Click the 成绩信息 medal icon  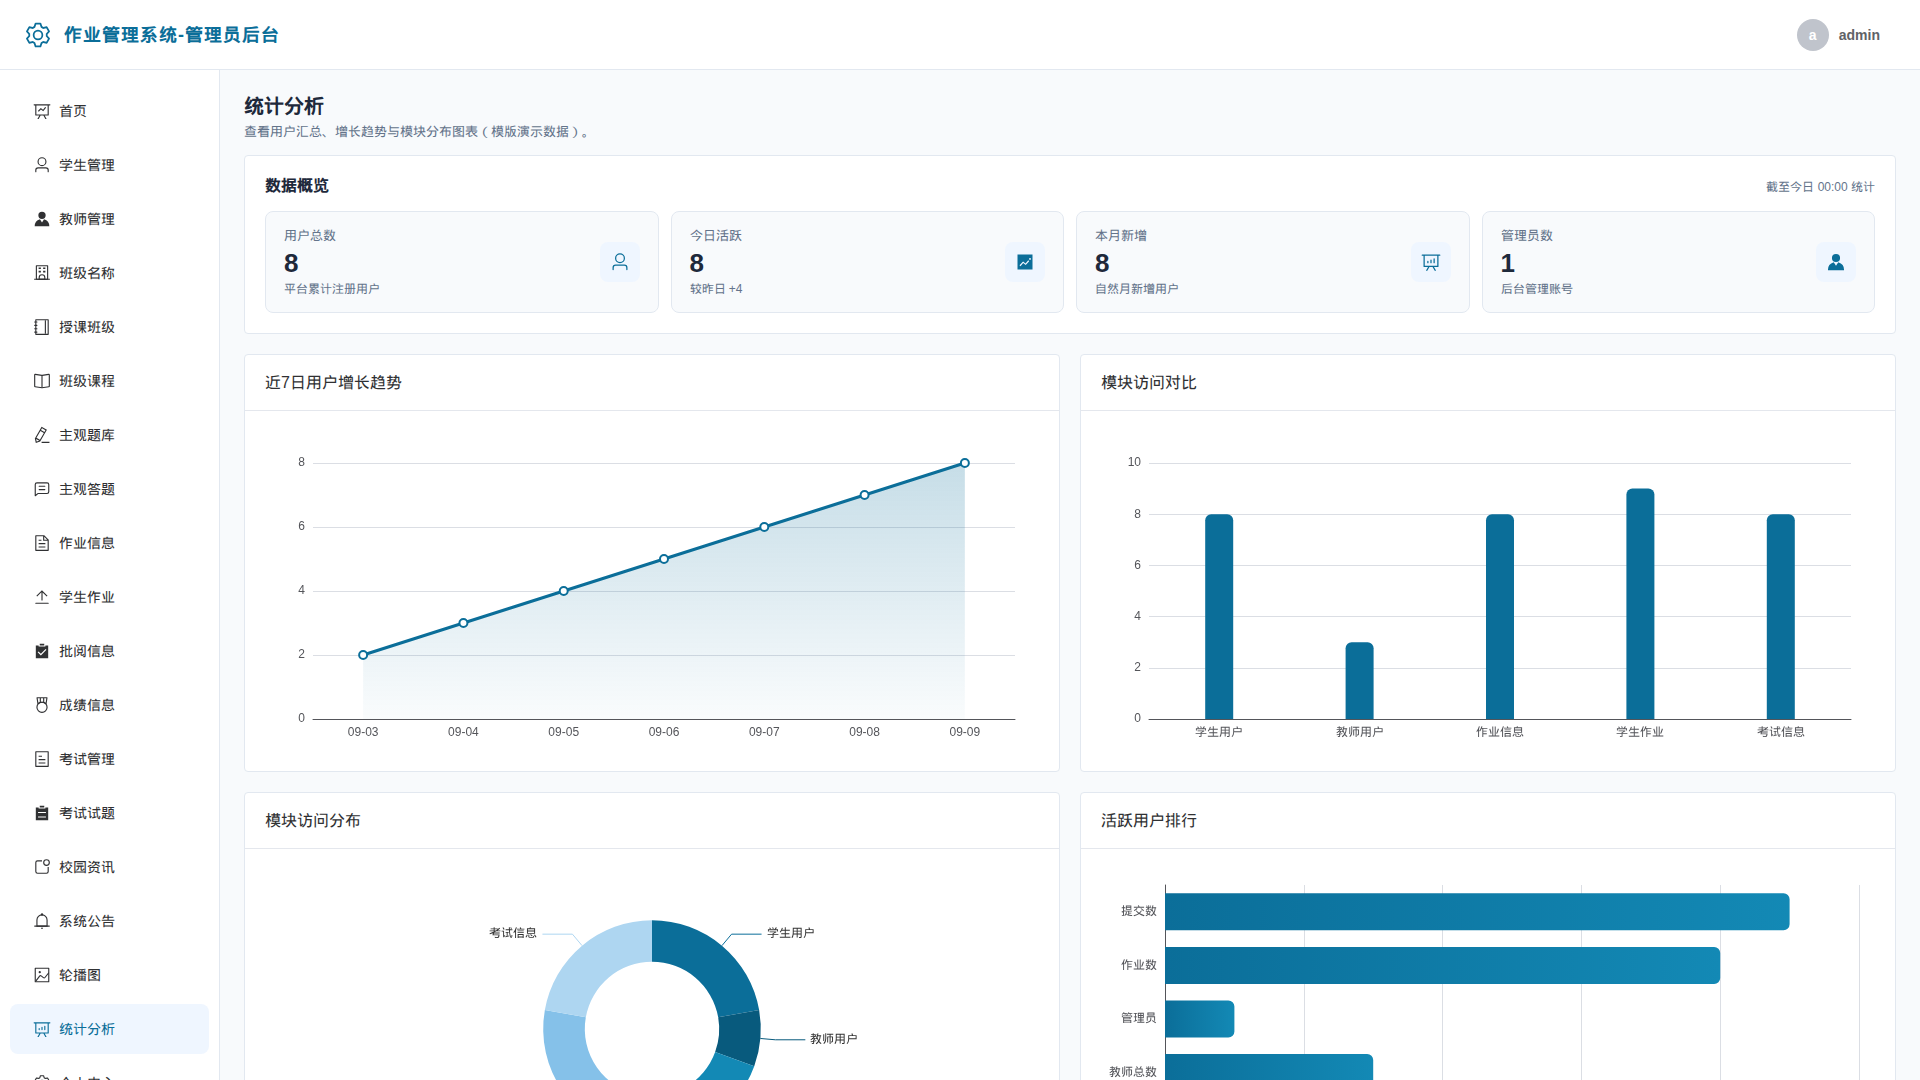[42, 705]
